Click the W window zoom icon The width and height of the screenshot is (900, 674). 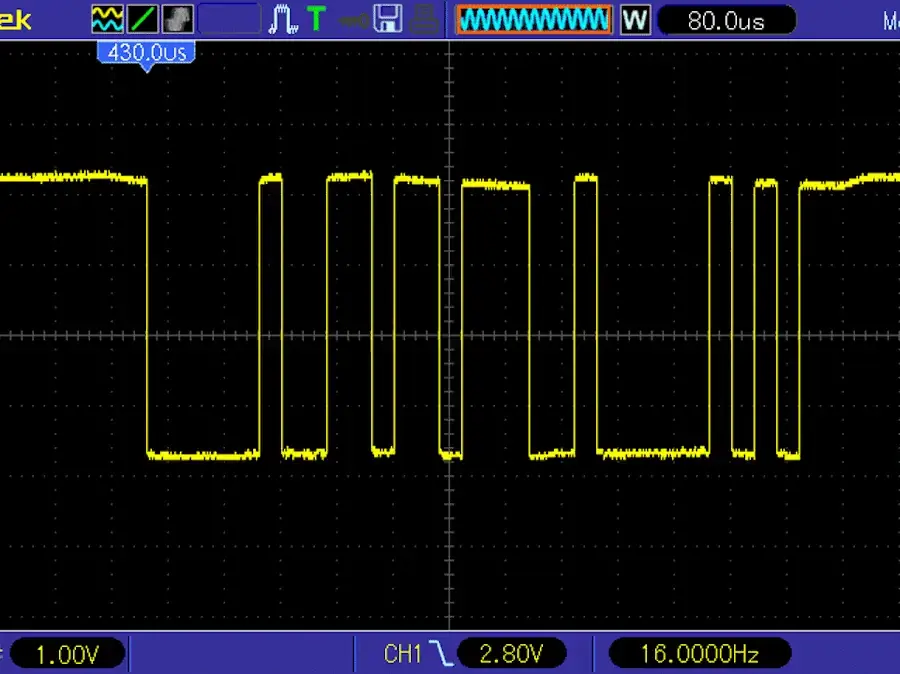(635, 20)
